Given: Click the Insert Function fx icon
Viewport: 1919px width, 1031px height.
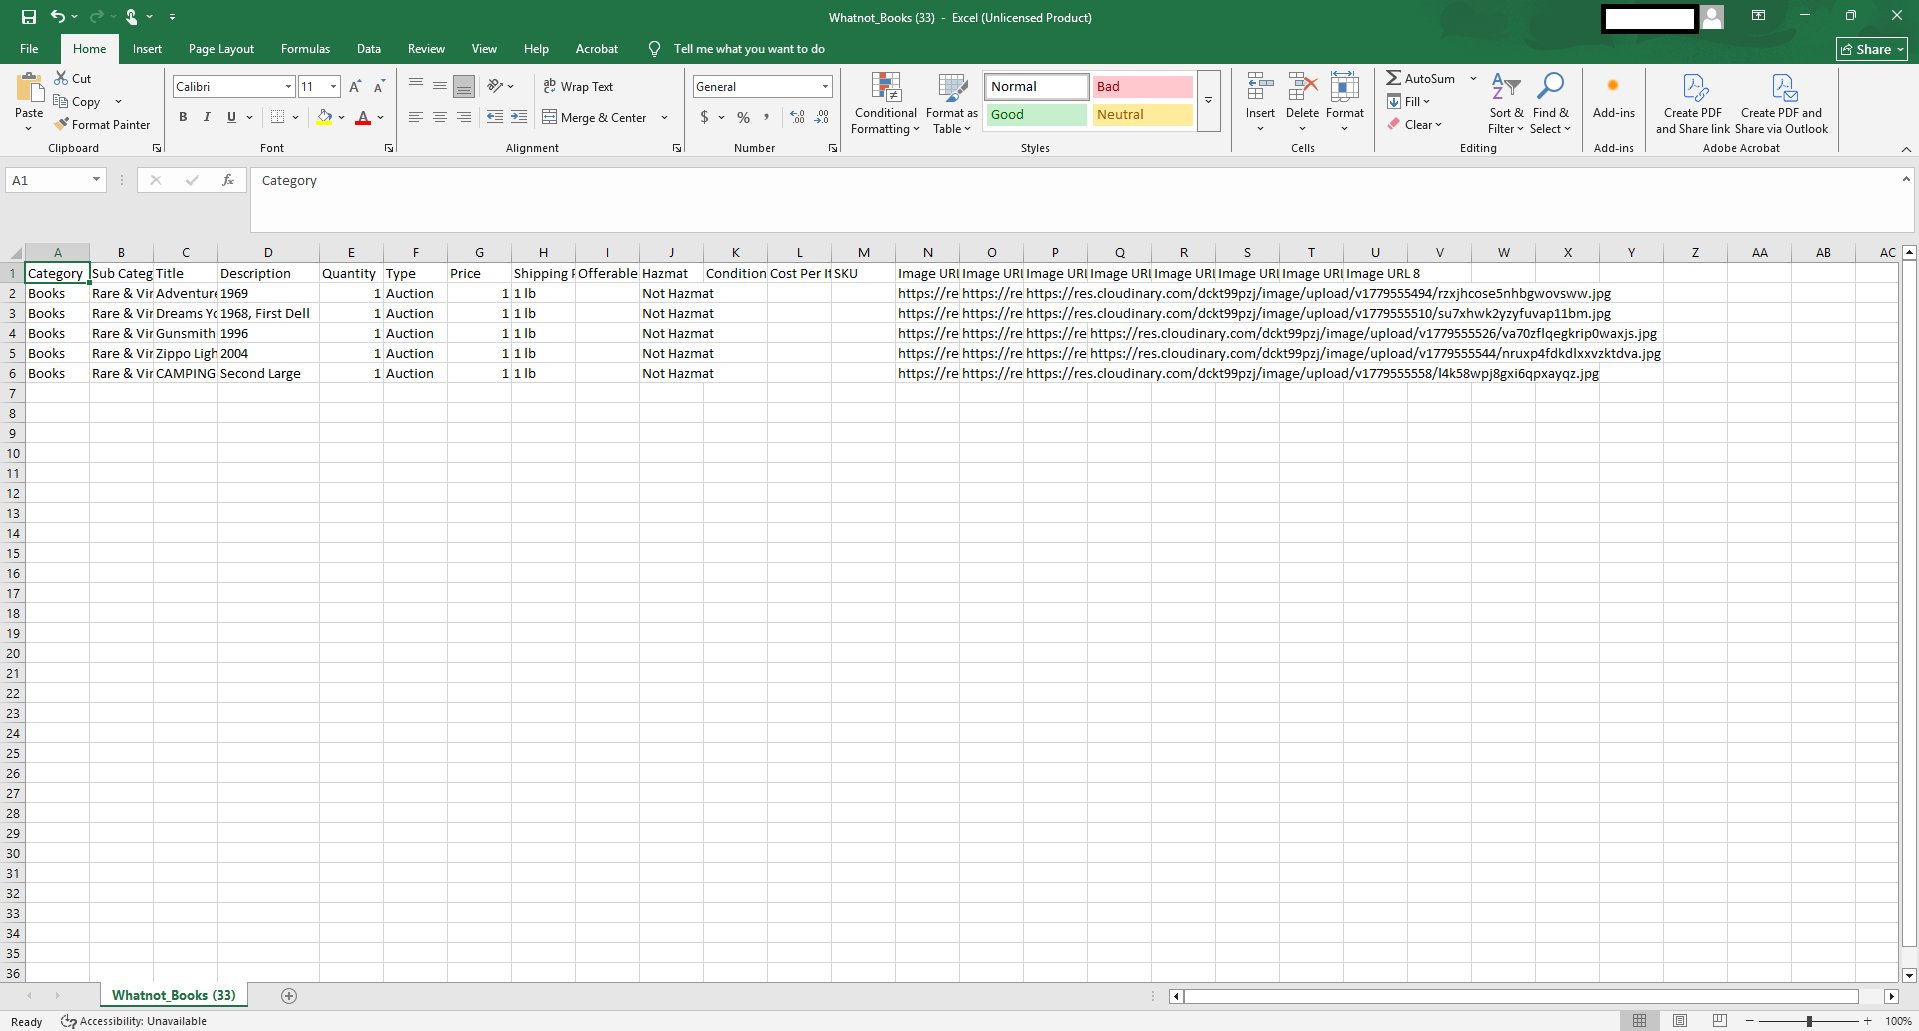Looking at the screenshot, I should tap(228, 180).
